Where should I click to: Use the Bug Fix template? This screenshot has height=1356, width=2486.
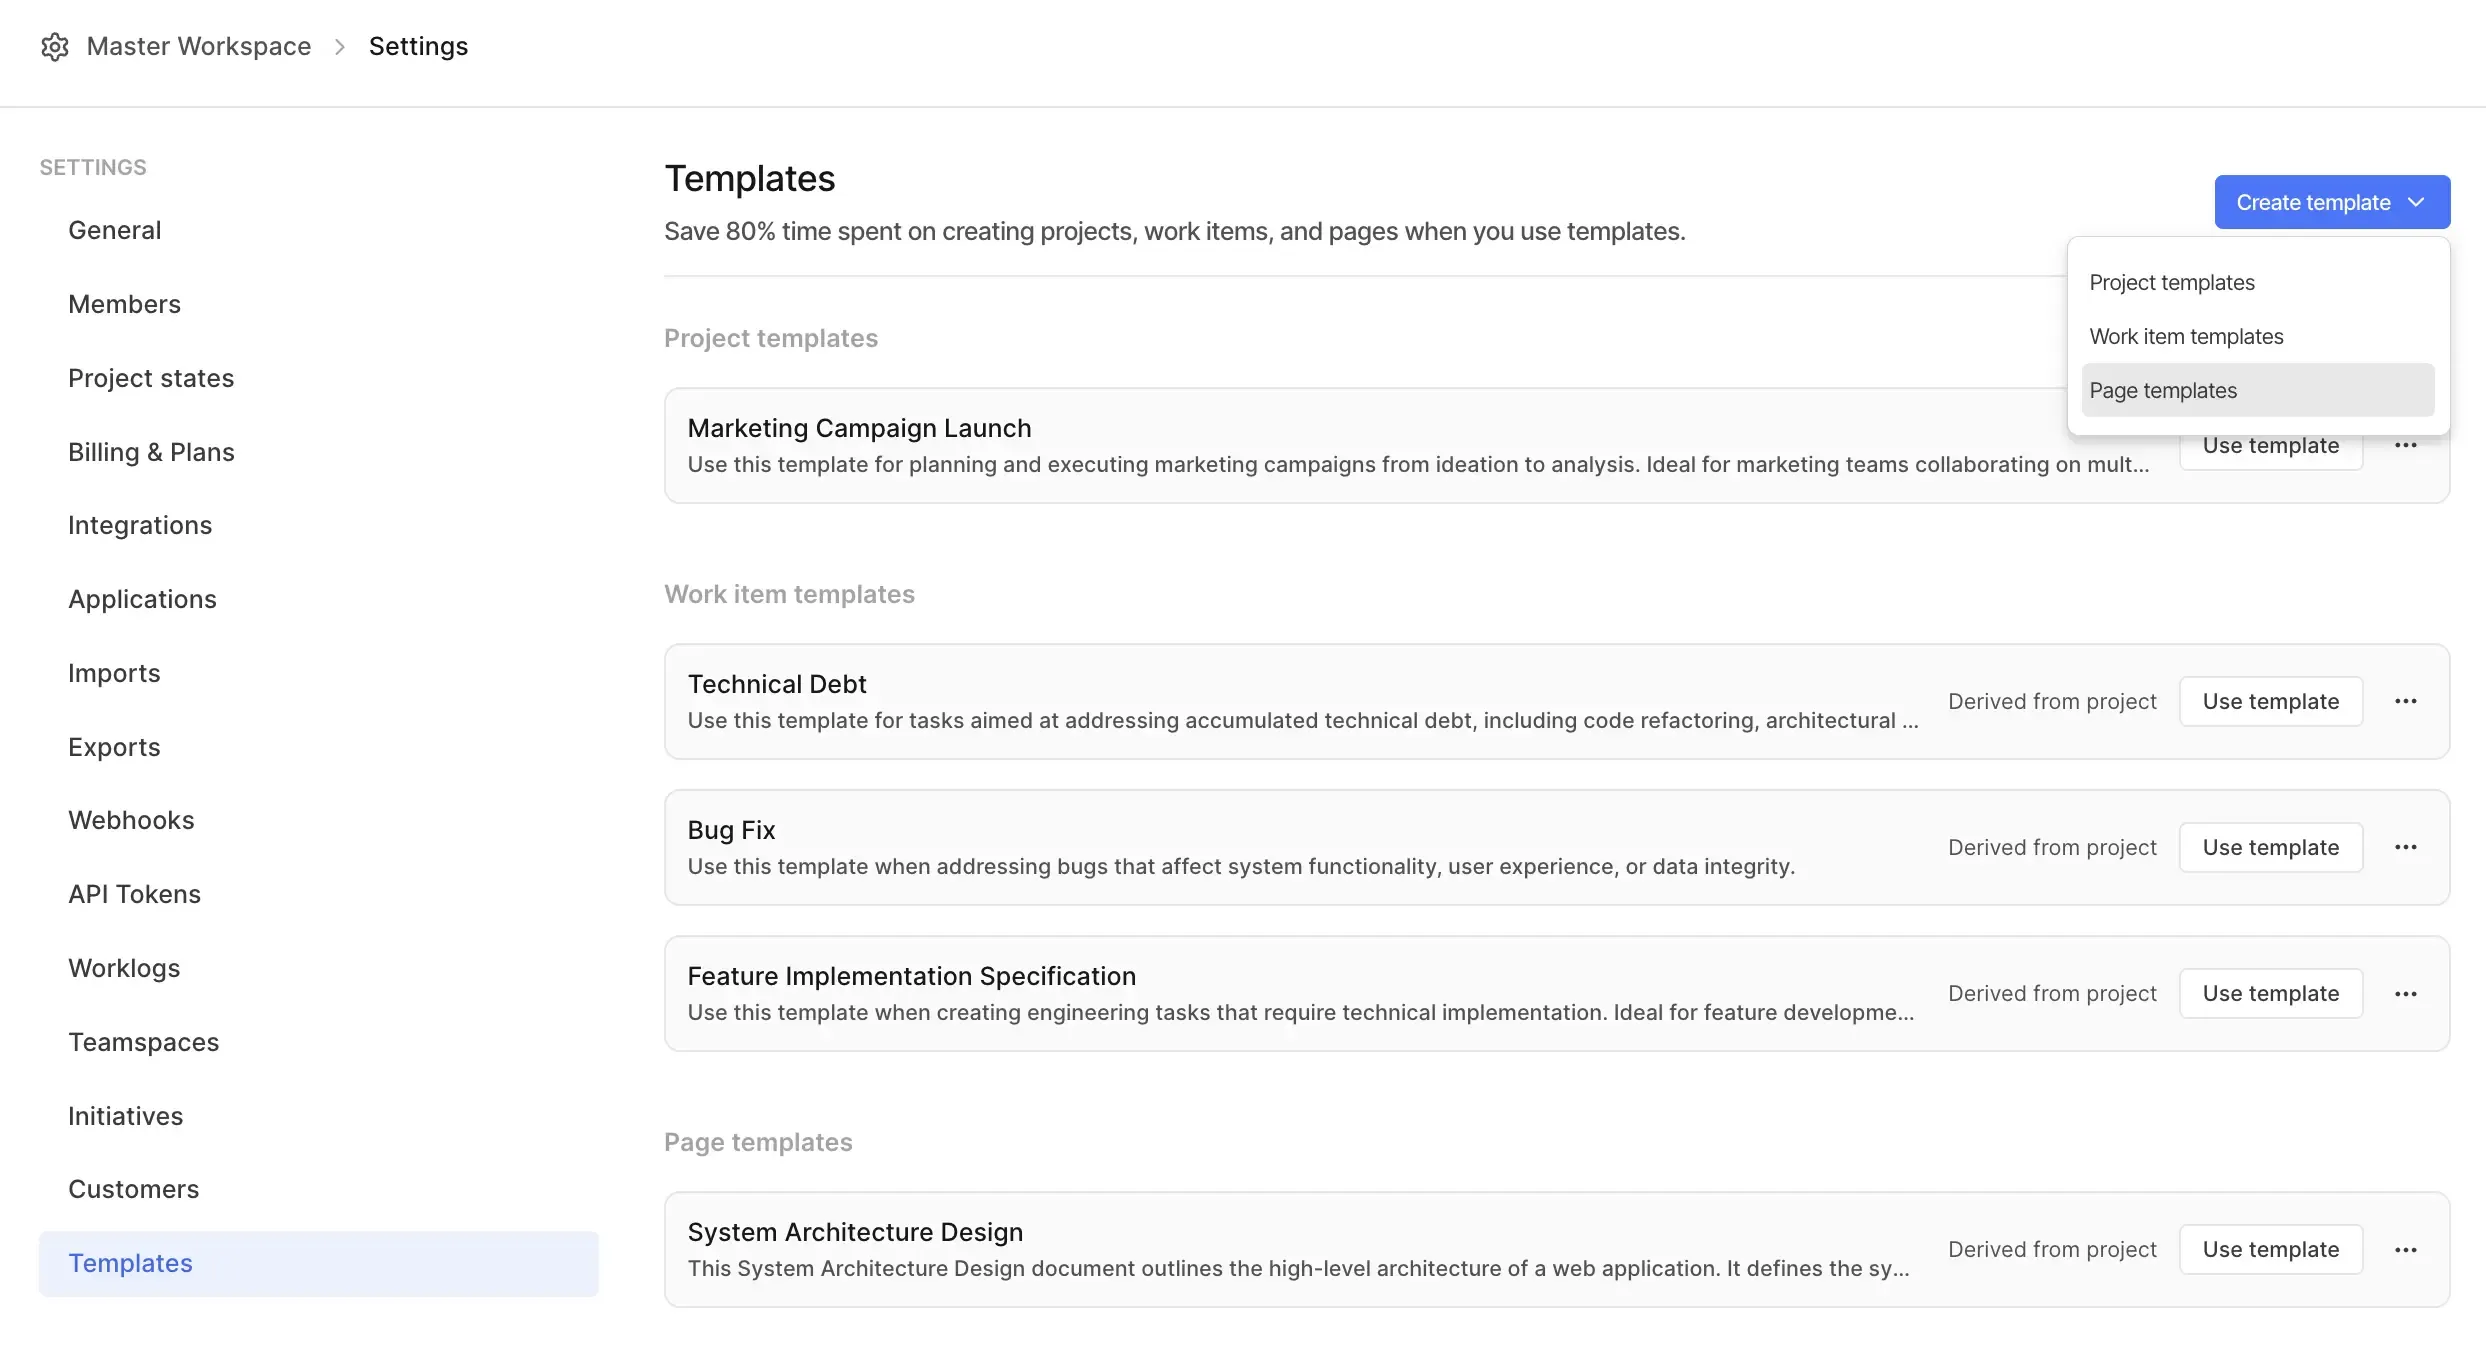tap(2270, 847)
